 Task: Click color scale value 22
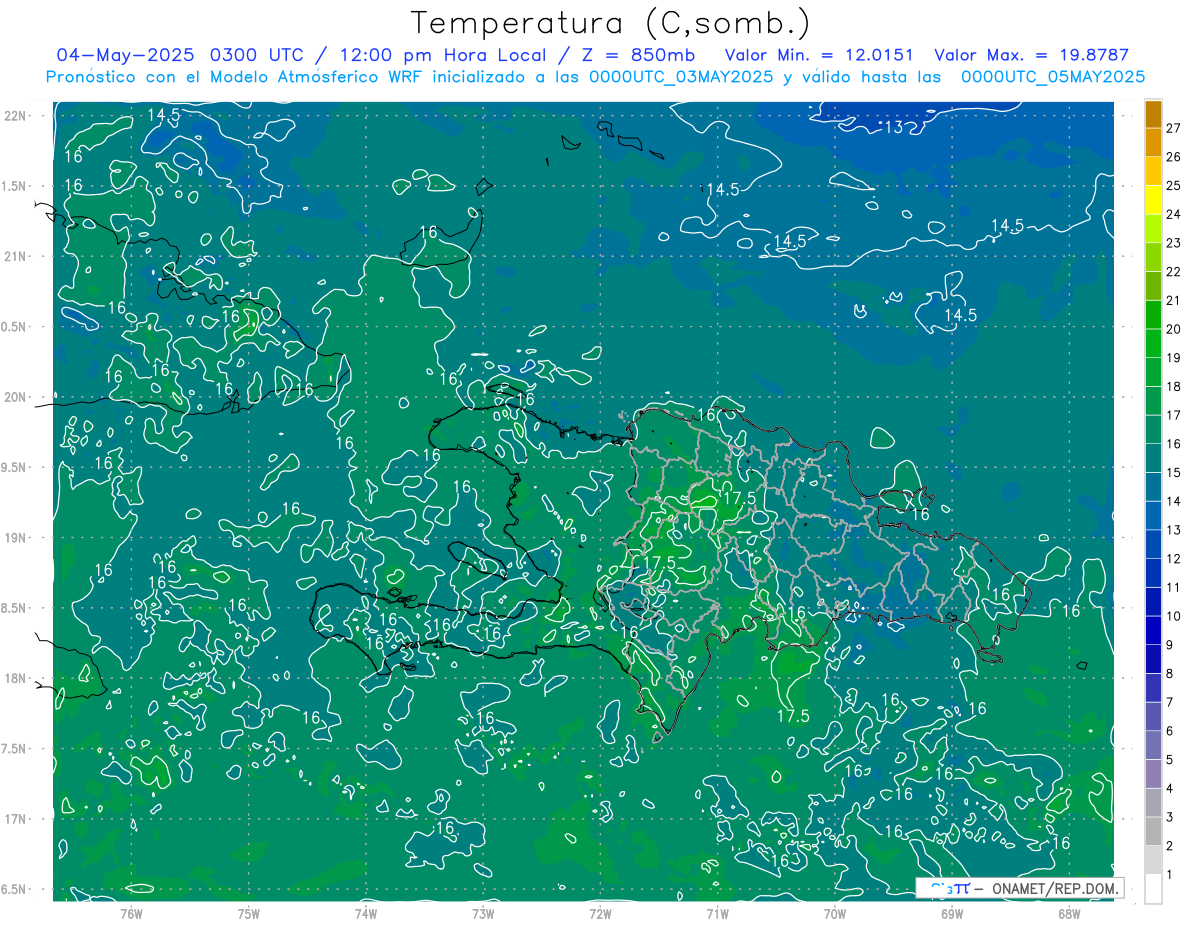pos(1173,272)
